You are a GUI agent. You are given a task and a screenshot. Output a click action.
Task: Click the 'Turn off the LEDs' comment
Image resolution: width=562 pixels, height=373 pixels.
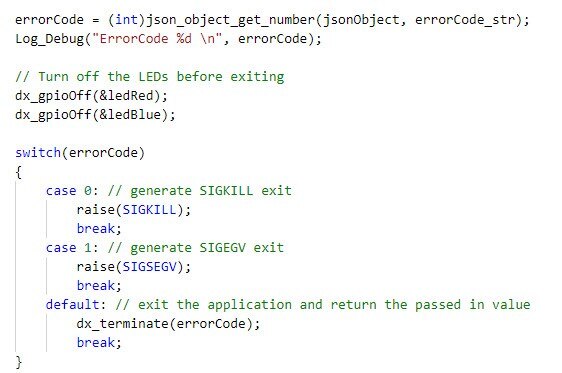coord(150,77)
